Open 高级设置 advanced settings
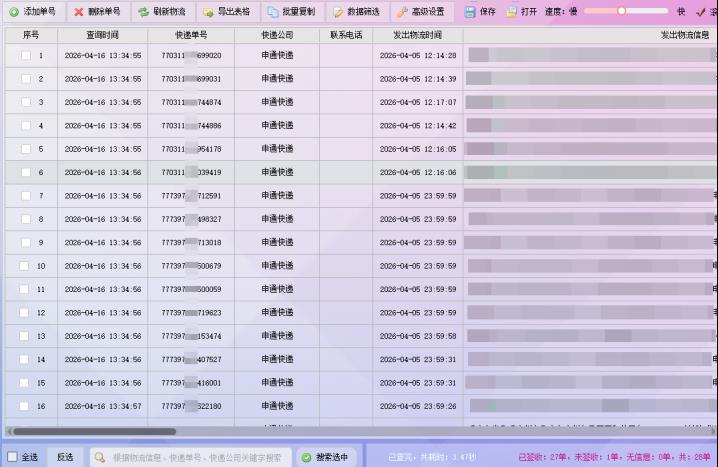The height and width of the screenshot is (467, 718). pos(402,12)
